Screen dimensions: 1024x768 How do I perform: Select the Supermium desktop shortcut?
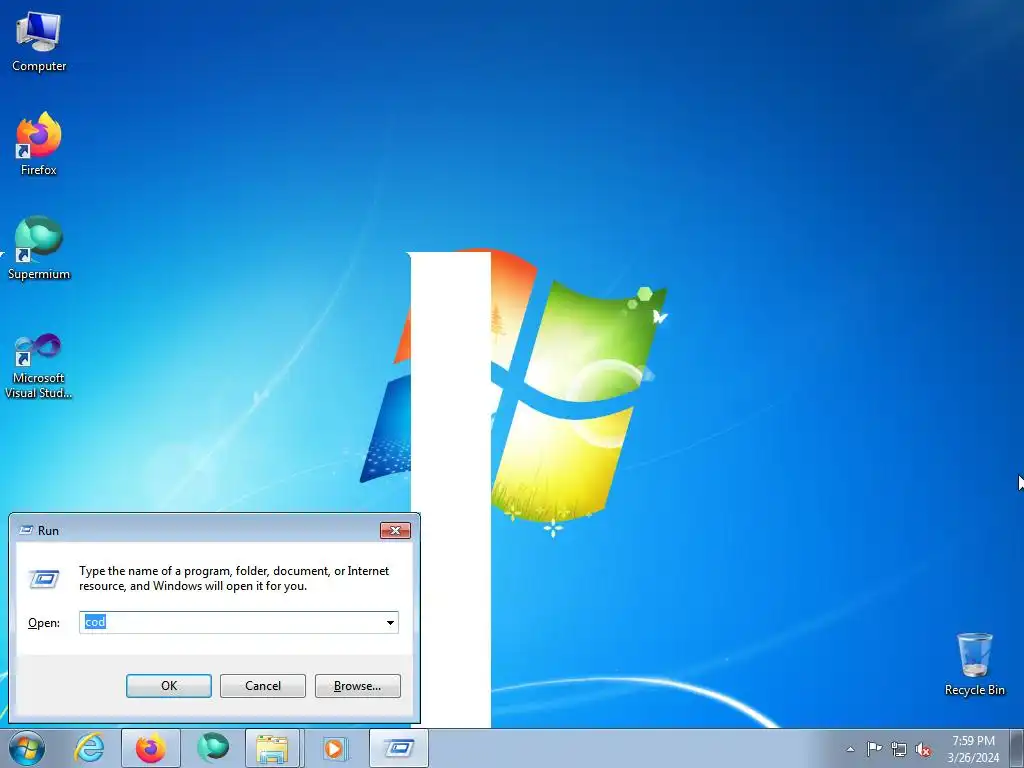(39, 248)
